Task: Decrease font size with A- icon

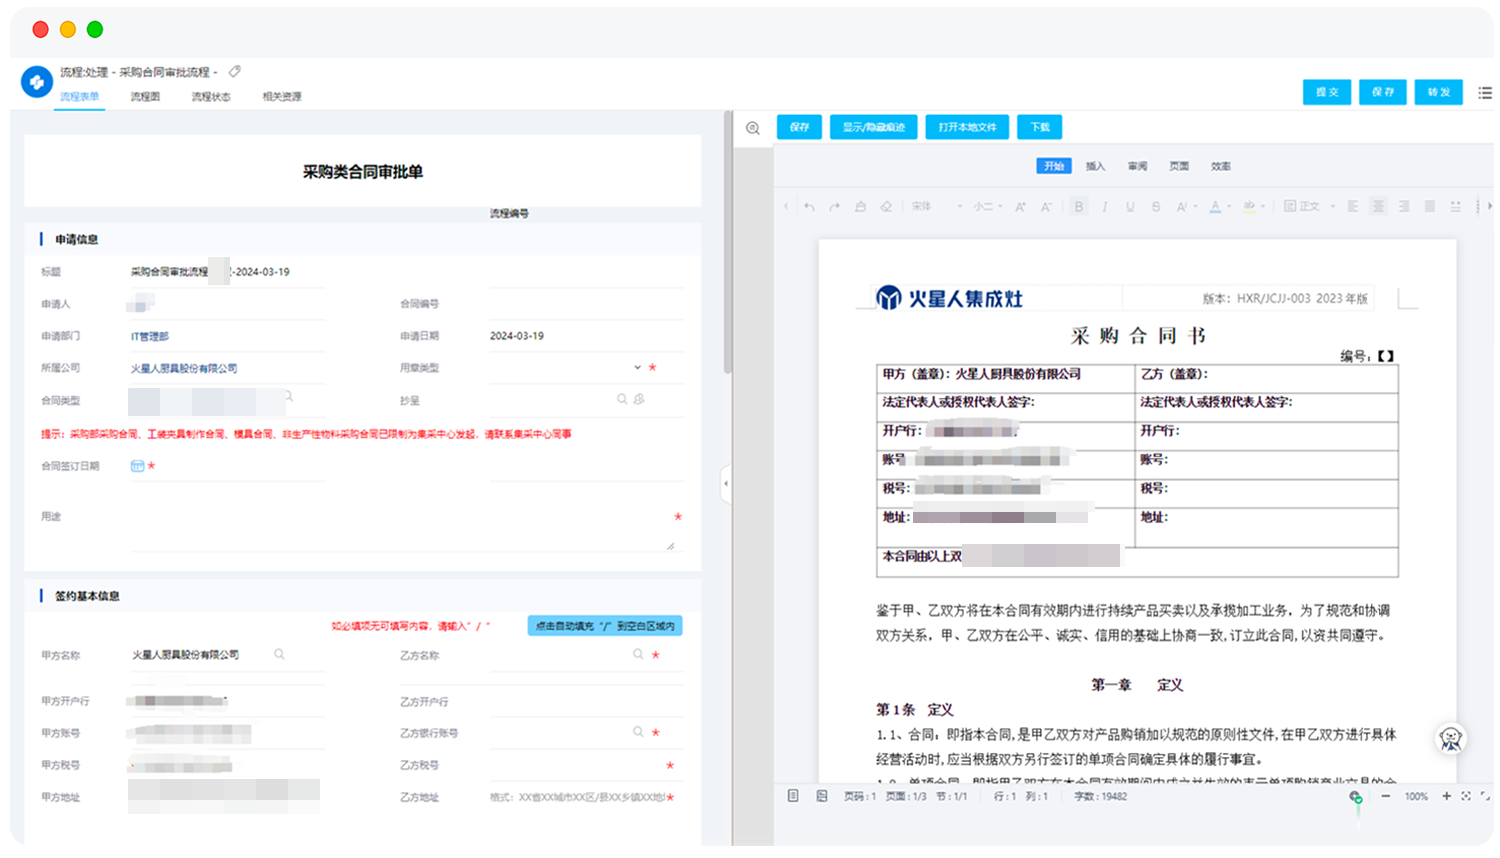Action: click(1046, 207)
